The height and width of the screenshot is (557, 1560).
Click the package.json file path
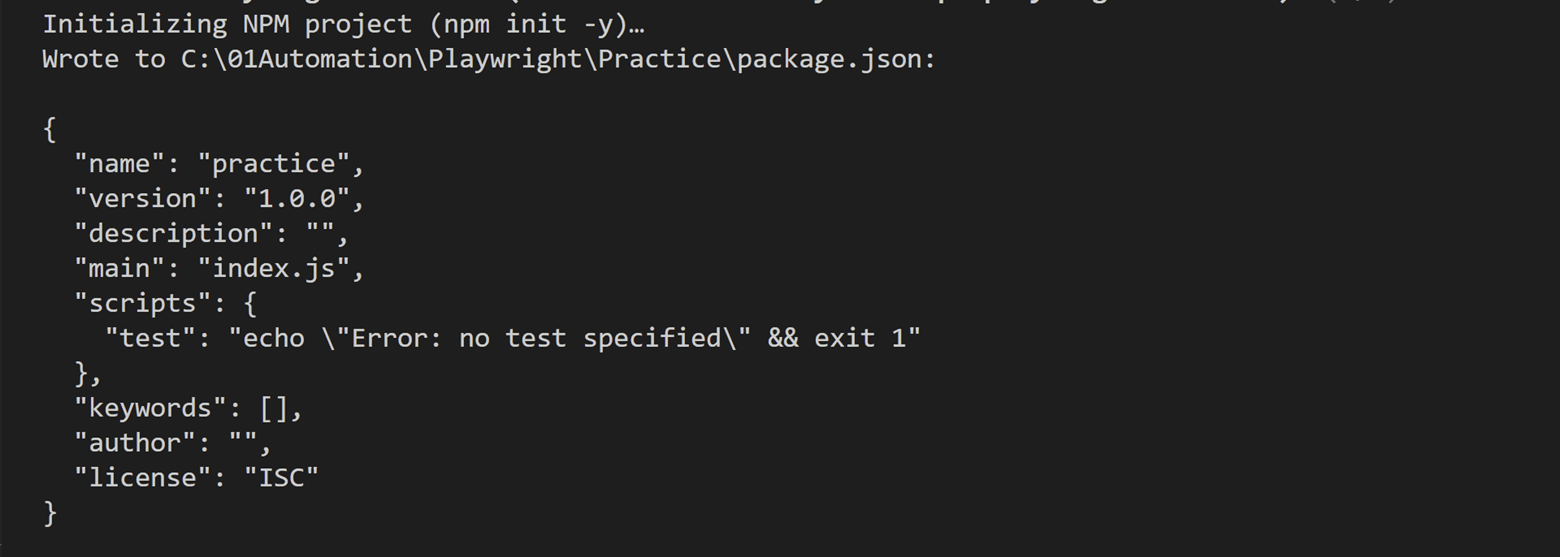tap(557, 59)
